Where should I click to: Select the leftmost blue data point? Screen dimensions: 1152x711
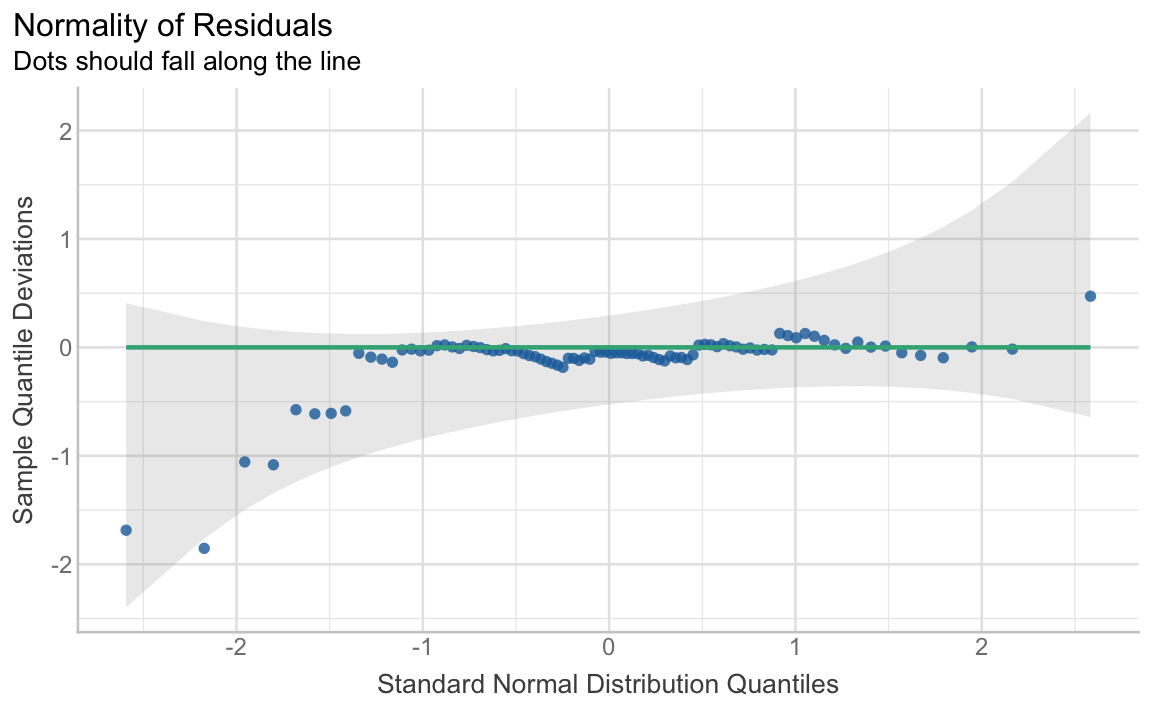coord(126,530)
